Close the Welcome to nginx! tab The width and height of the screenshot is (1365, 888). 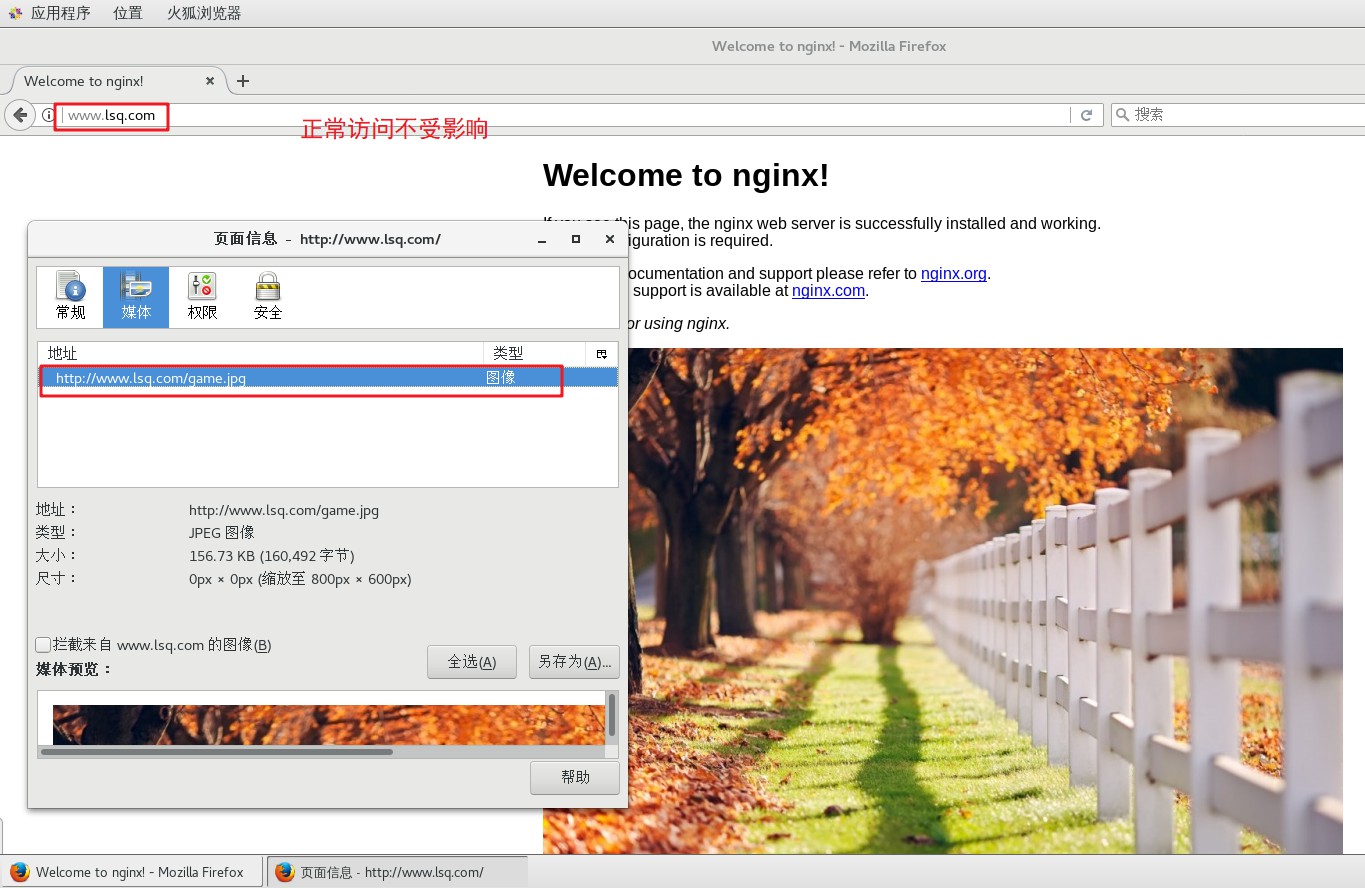tap(210, 81)
